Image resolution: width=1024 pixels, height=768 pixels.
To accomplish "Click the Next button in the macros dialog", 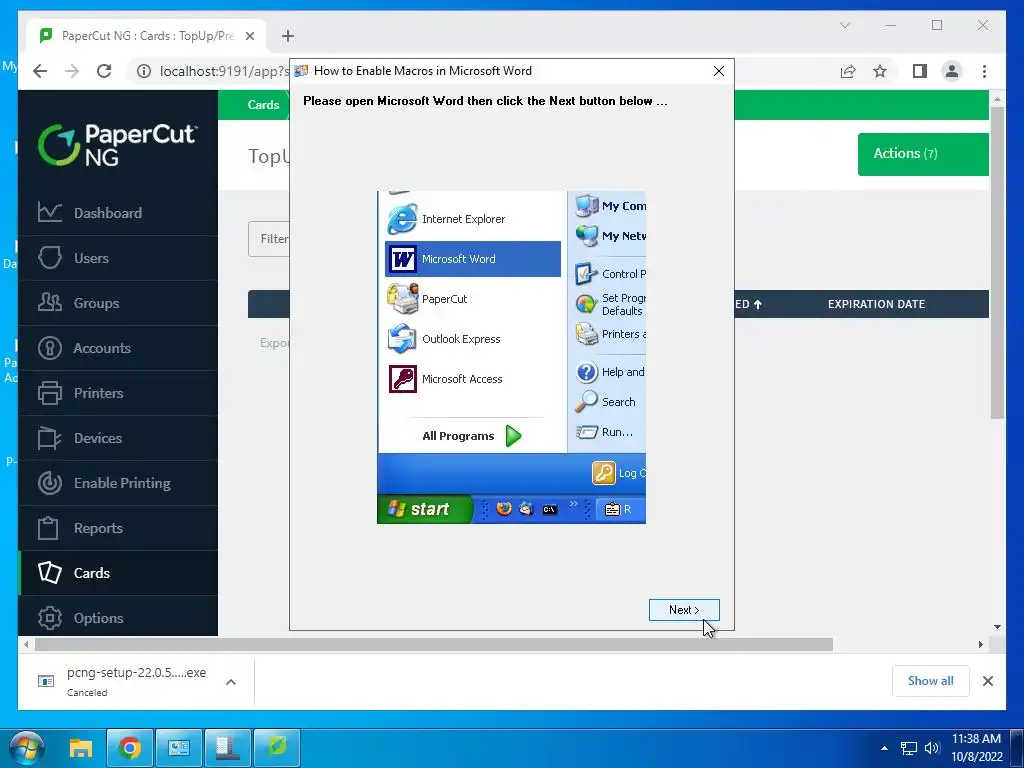I will tap(684, 610).
